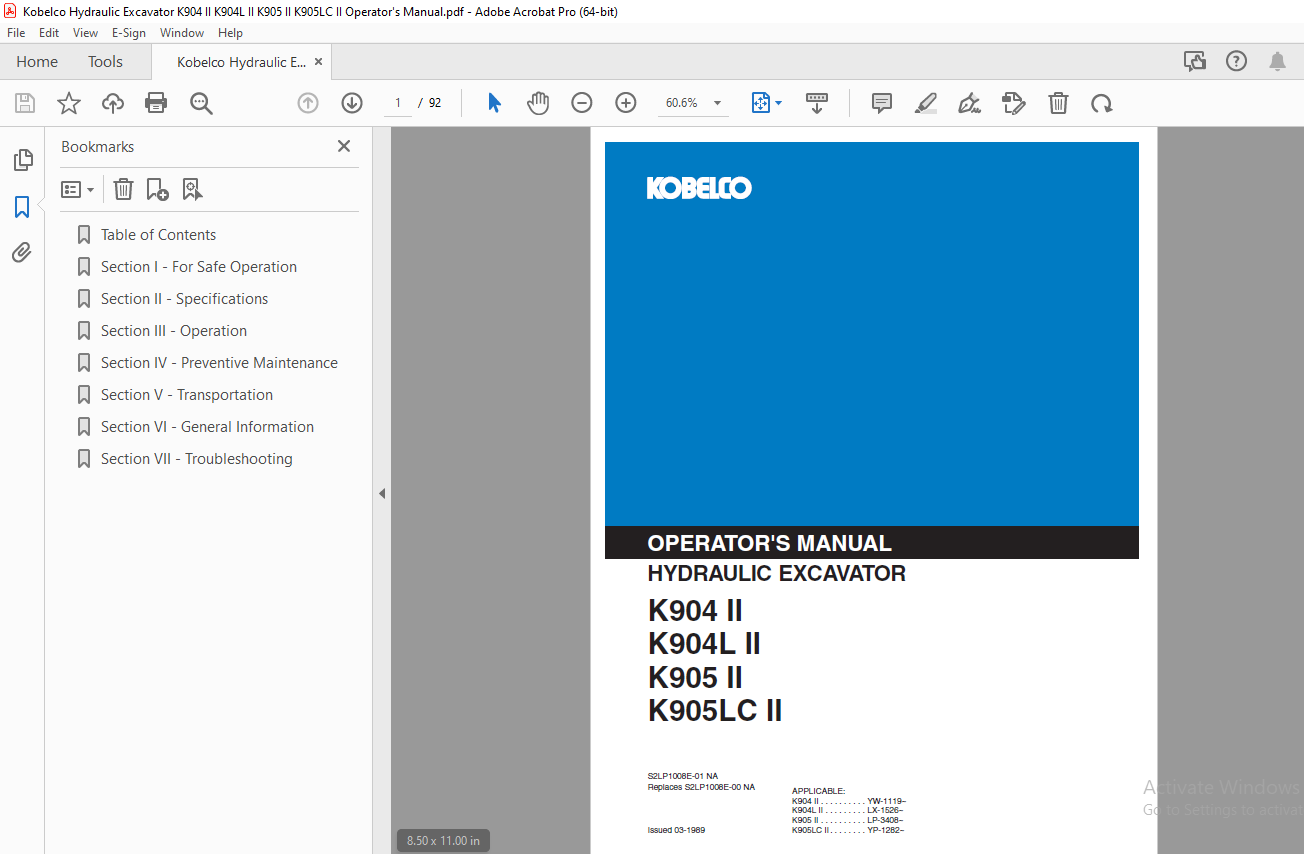Activate the Selection arrow tool
Viewport: 1304px width, 854px height.
[494, 103]
